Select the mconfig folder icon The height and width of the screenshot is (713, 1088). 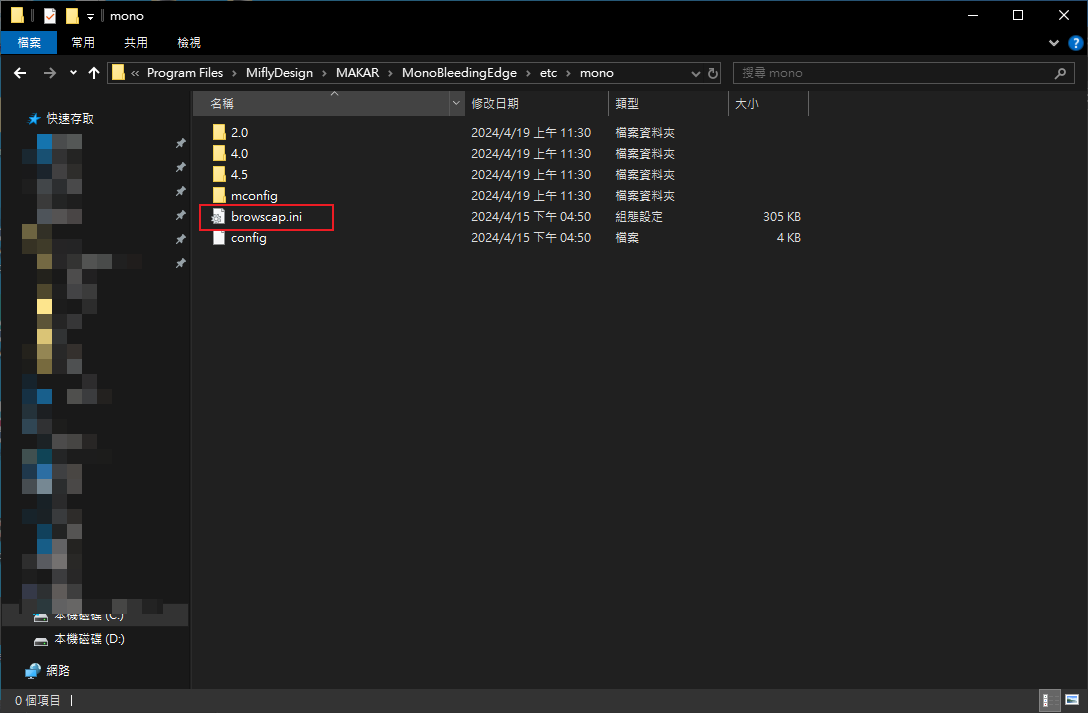[x=219, y=196]
